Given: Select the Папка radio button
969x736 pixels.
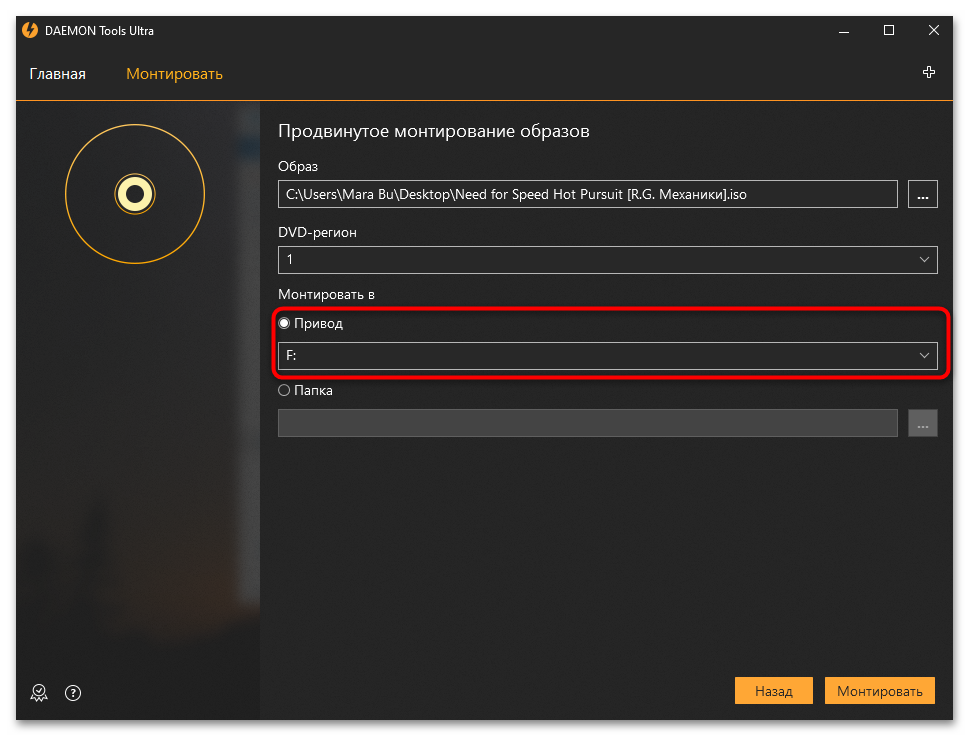Looking at the screenshot, I should (x=284, y=391).
